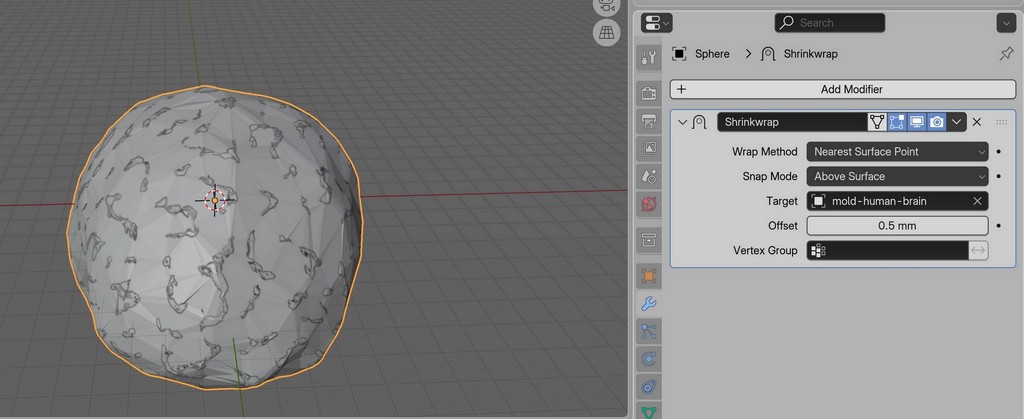Click the Shrinkwrap breadcrumb modifier icon
Screen dimensions: 1024x419
click(768, 54)
